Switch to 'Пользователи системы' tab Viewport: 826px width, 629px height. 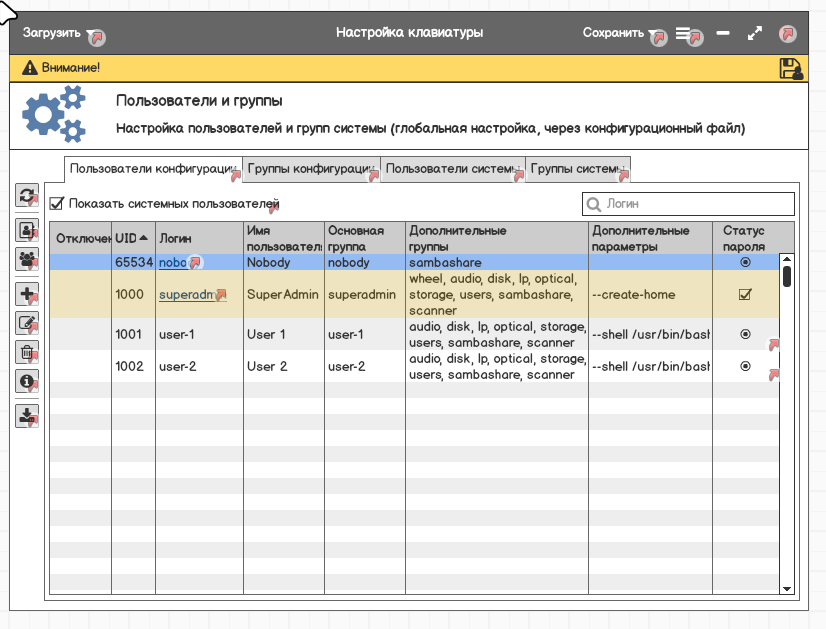click(452, 169)
